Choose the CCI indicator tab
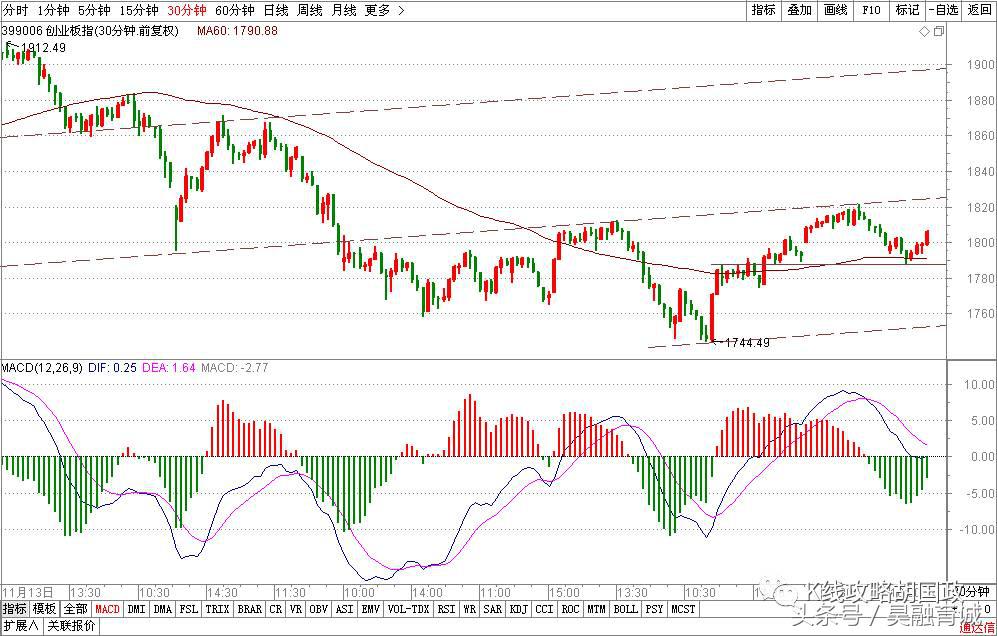The height and width of the screenshot is (636, 997). (x=544, y=609)
